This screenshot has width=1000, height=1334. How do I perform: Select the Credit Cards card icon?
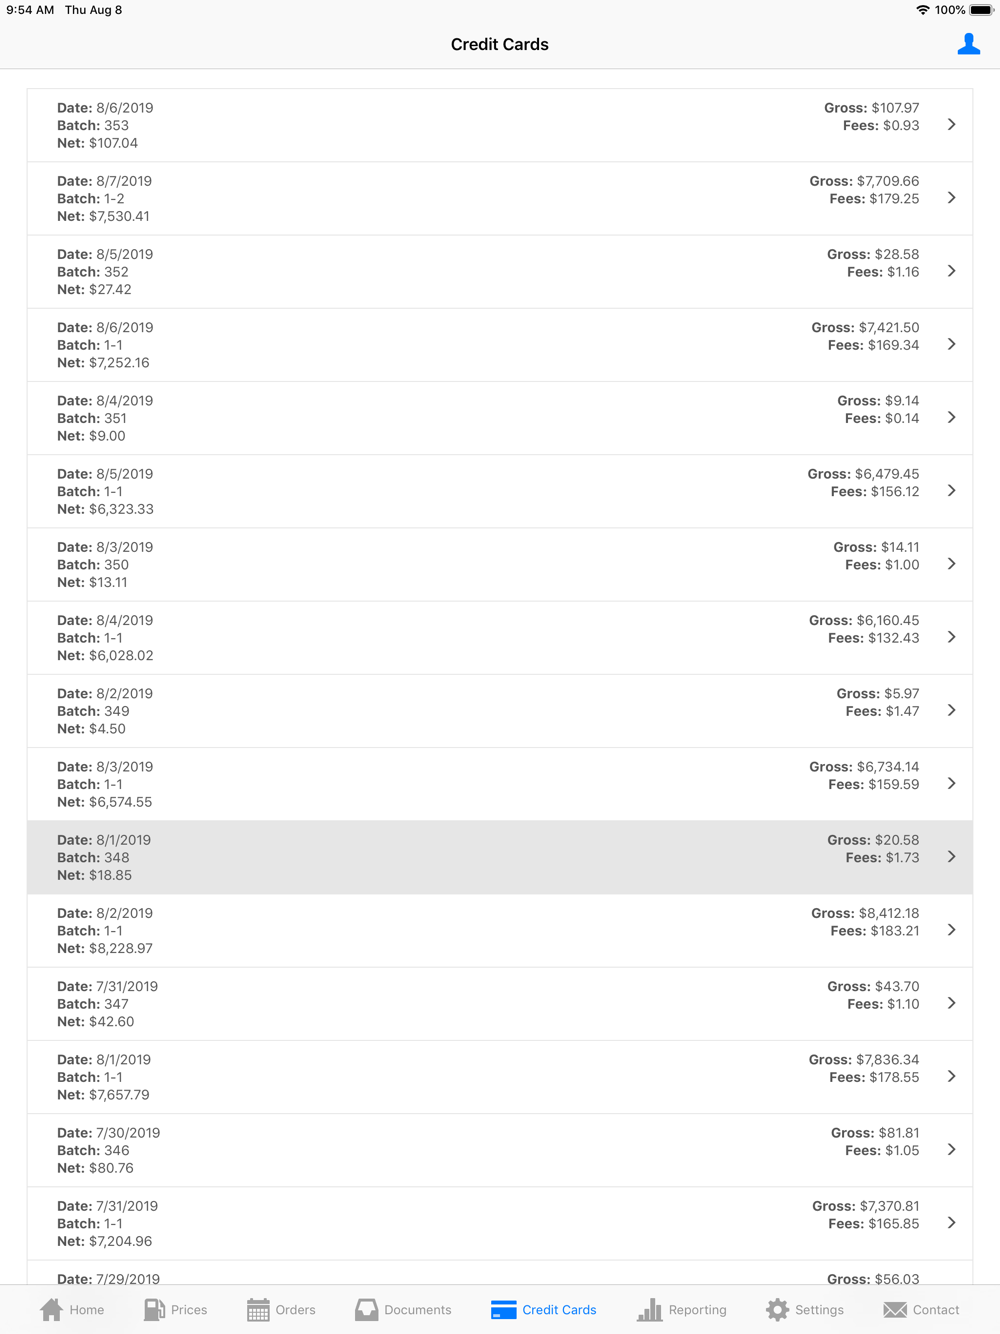click(504, 1309)
